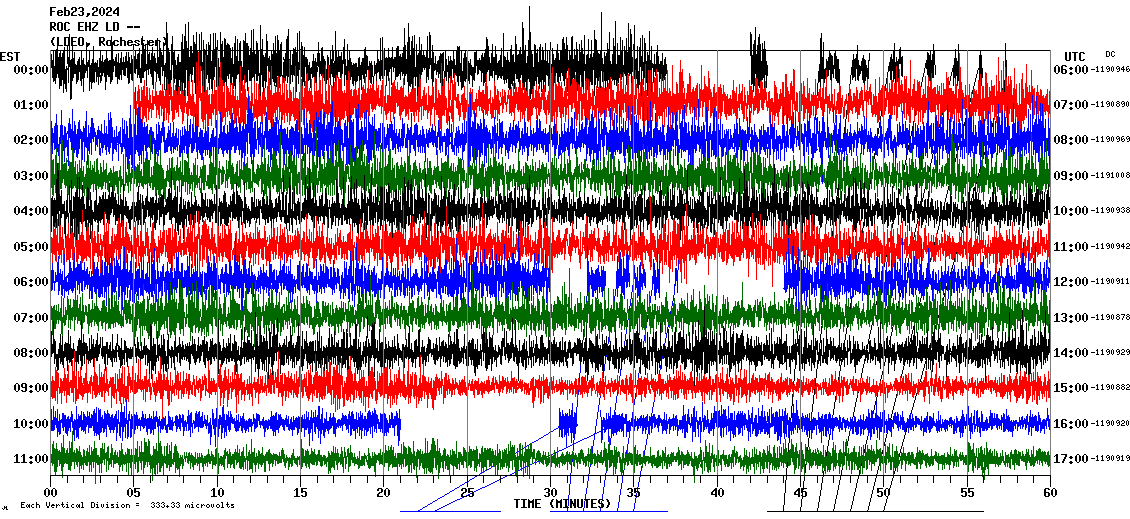Click the 00 minute axis tick label
Image resolution: width=1130 pixels, height=519 pixels.
pyautogui.click(x=50, y=493)
